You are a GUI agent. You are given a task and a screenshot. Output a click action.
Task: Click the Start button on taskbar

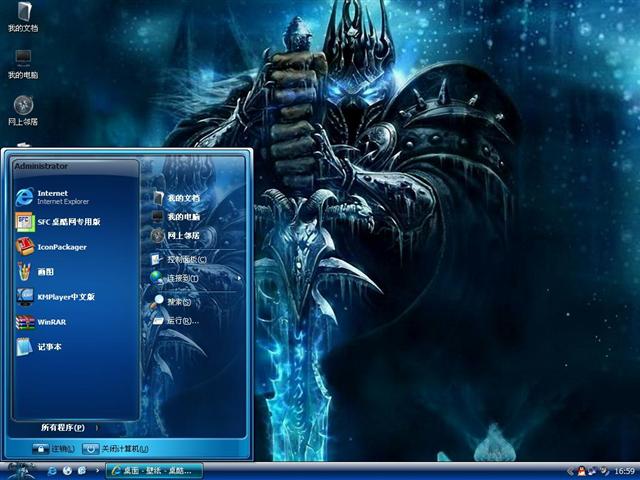click(x=20, y=471)
